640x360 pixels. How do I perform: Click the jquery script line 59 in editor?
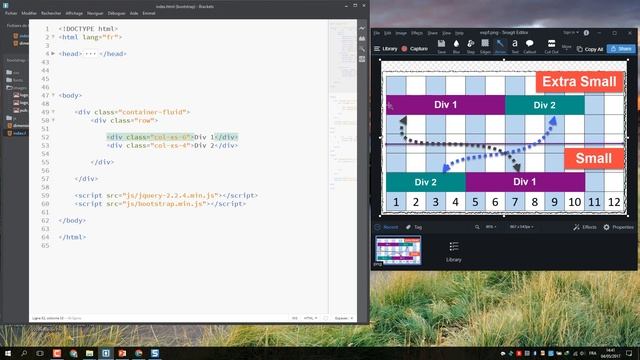tap(166, 196)
